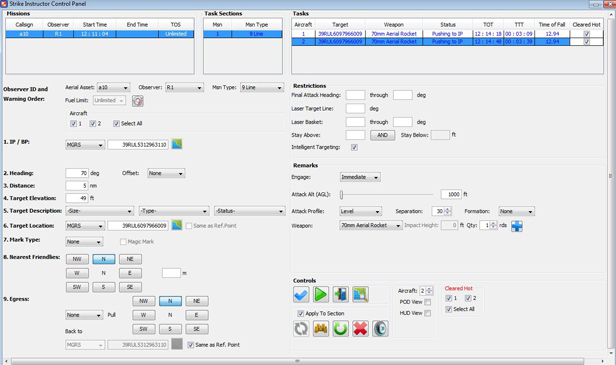Viewport: 616px width, 365px height.
Task: Toggle Aircraft 1 checkbox under Warning Order
Action: (73, 123)
